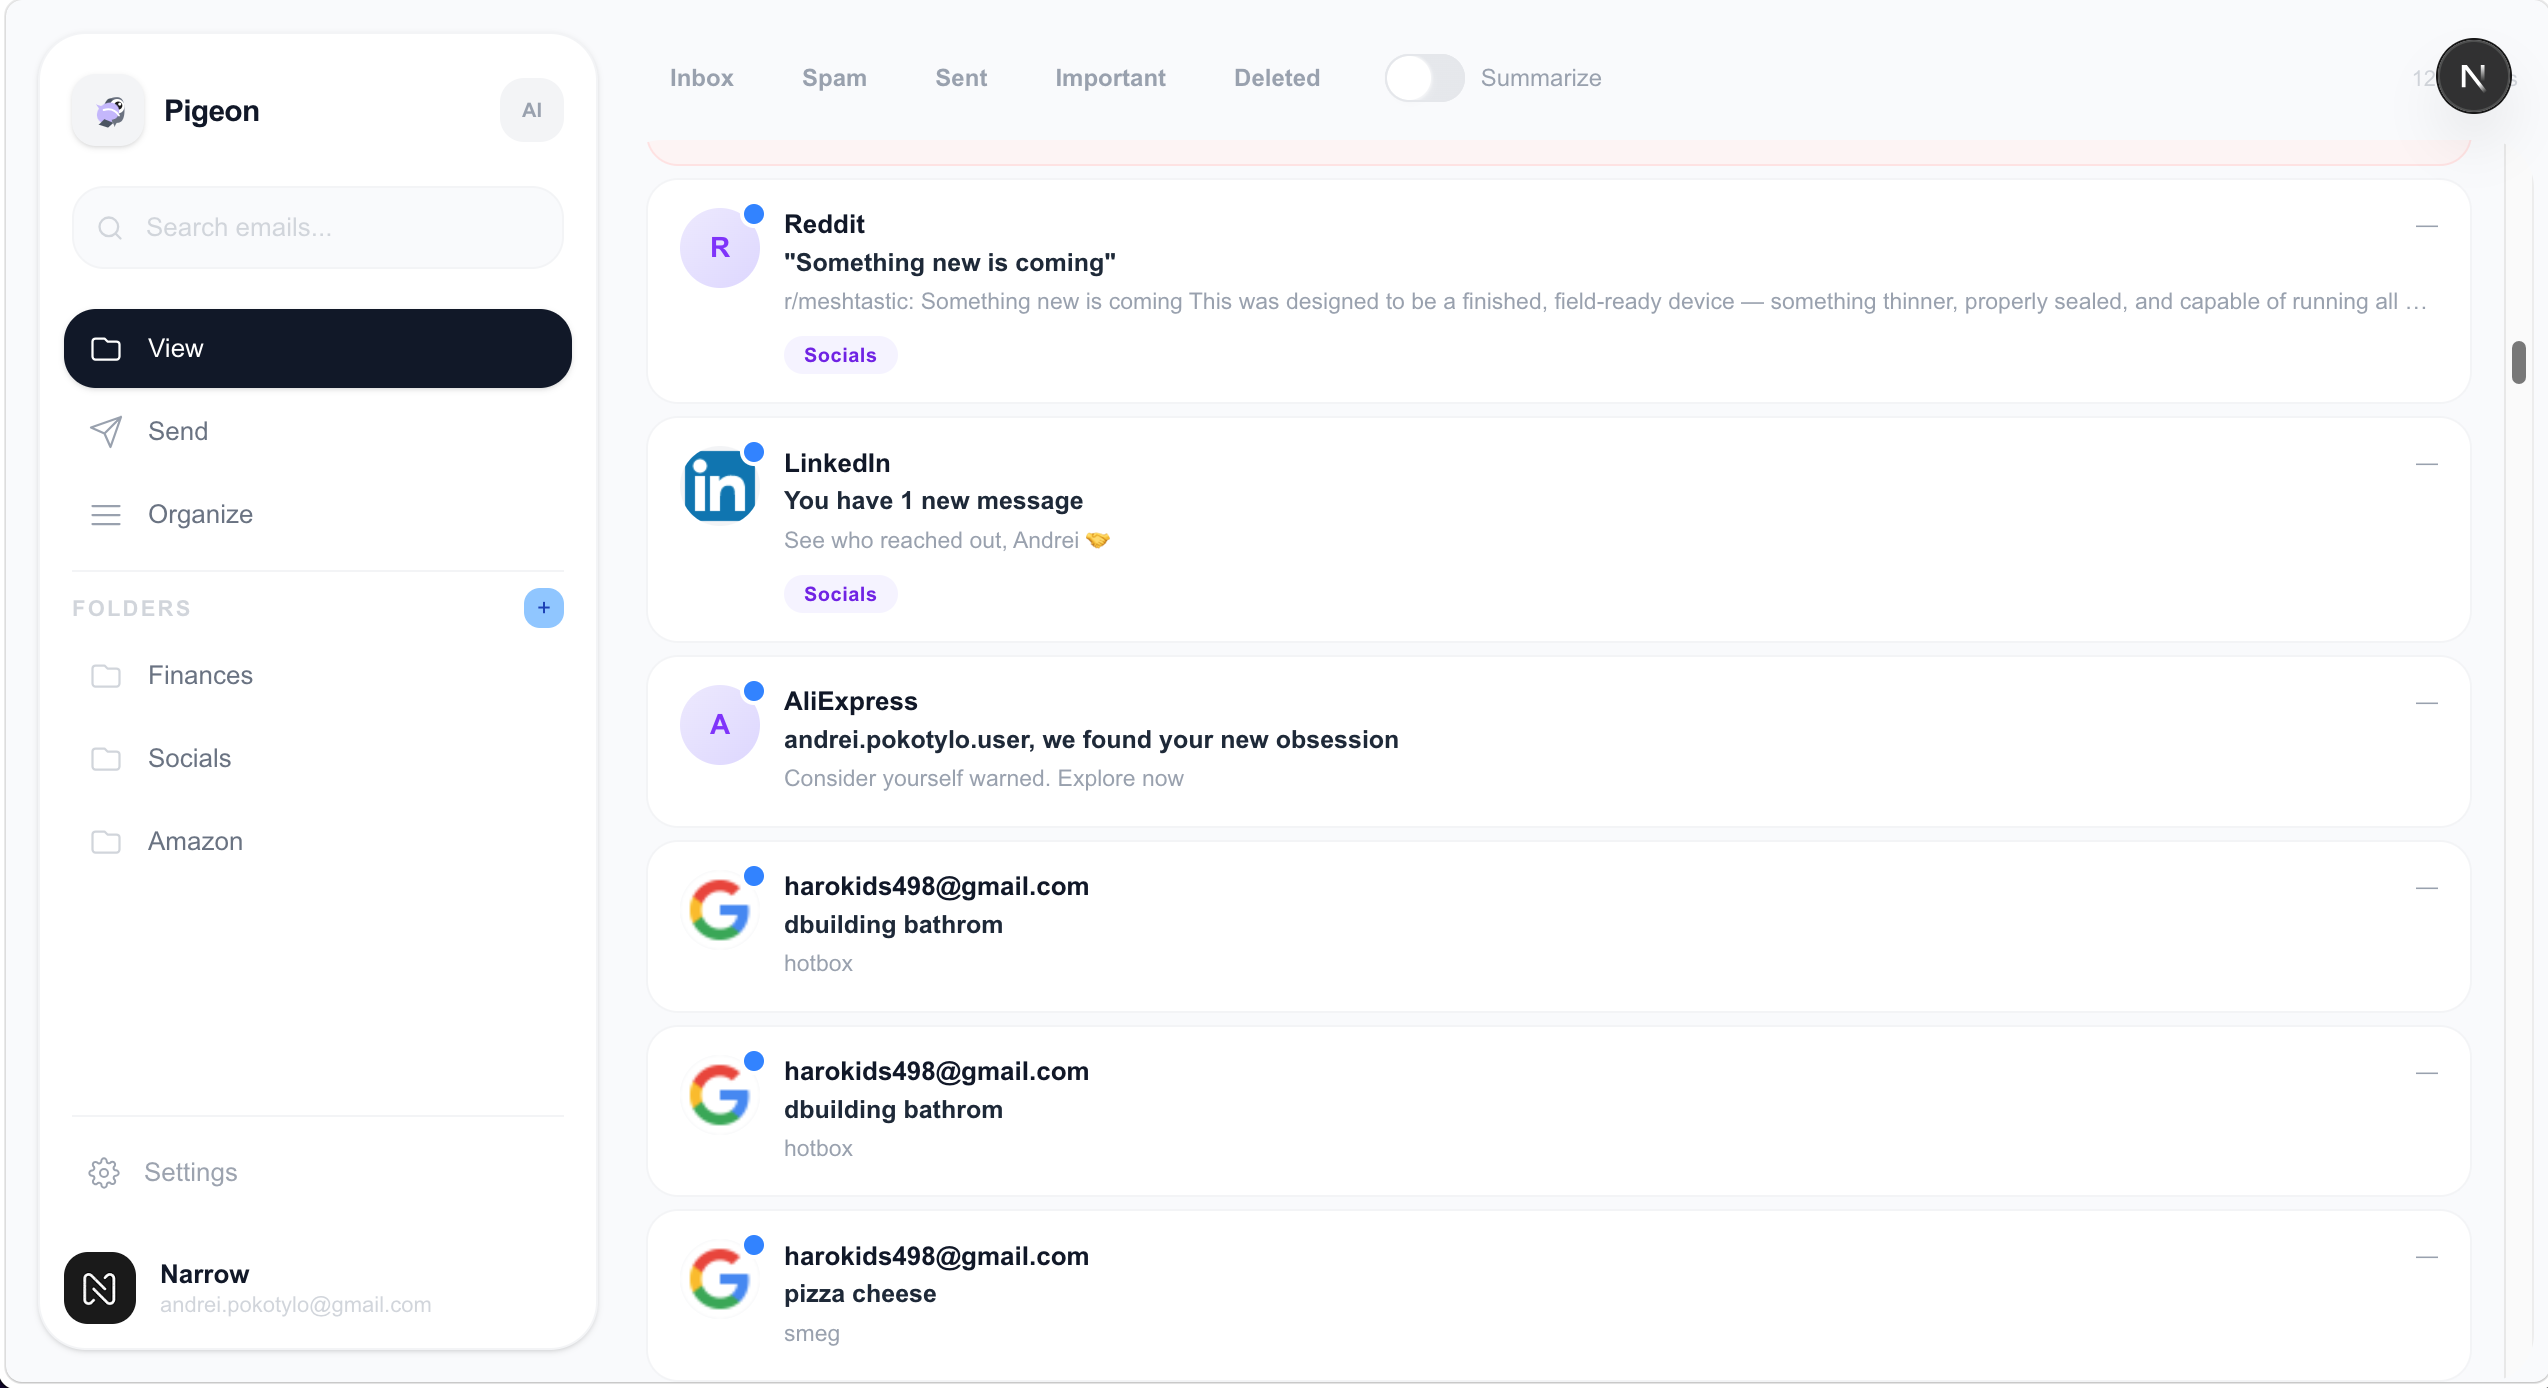
Task: Open the Organize section in the sidebar
Action: 200,514
